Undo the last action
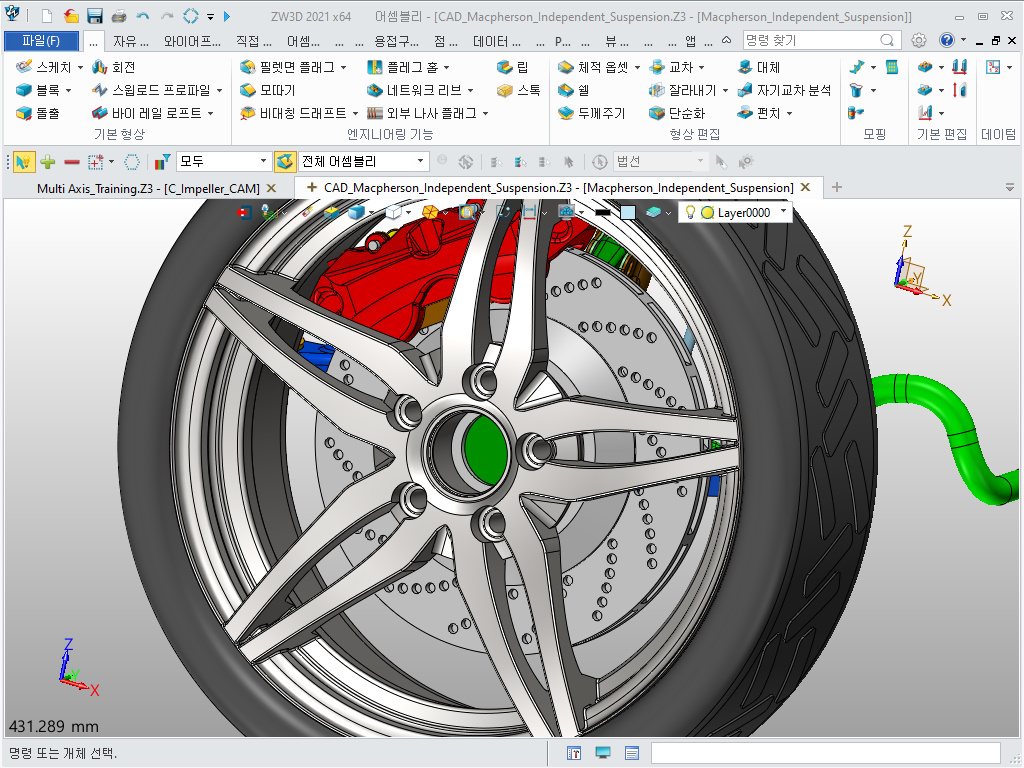 click(143, 16)
